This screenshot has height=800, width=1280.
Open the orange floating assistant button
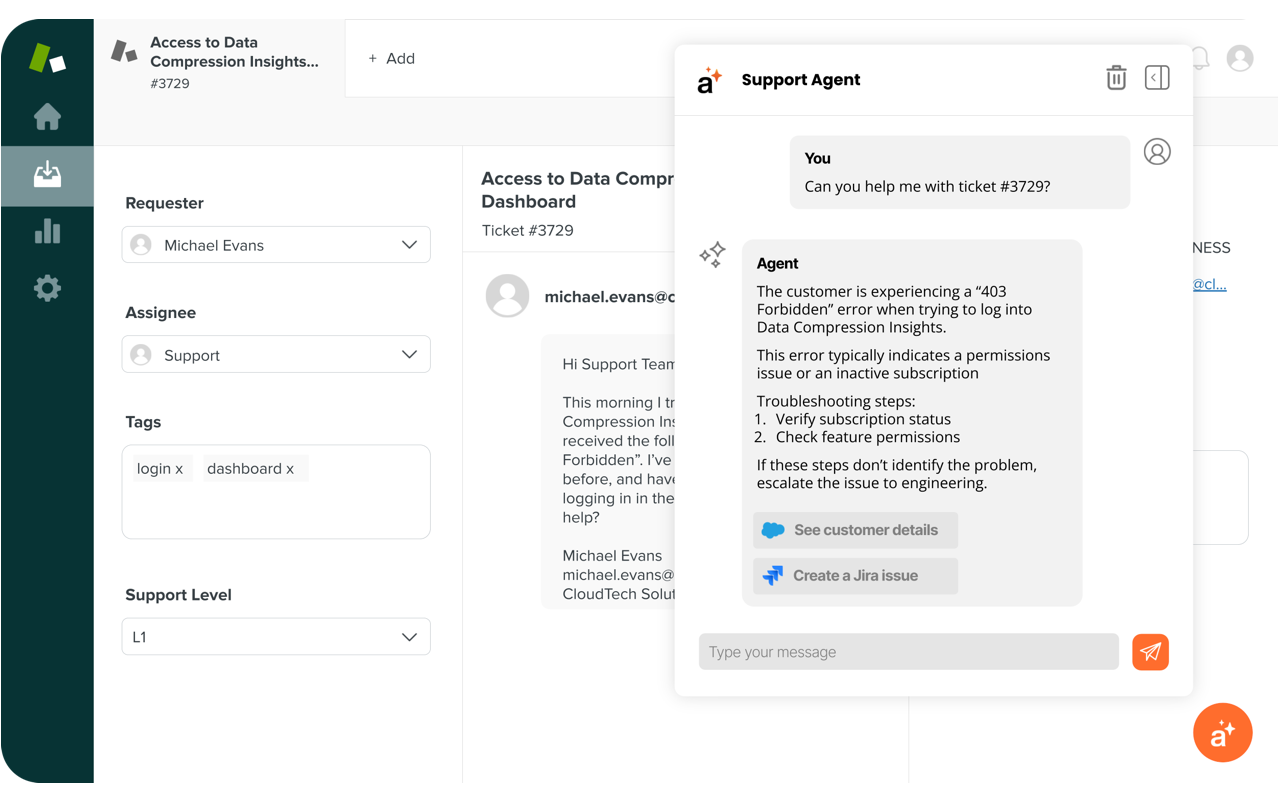pos(1222,733)
